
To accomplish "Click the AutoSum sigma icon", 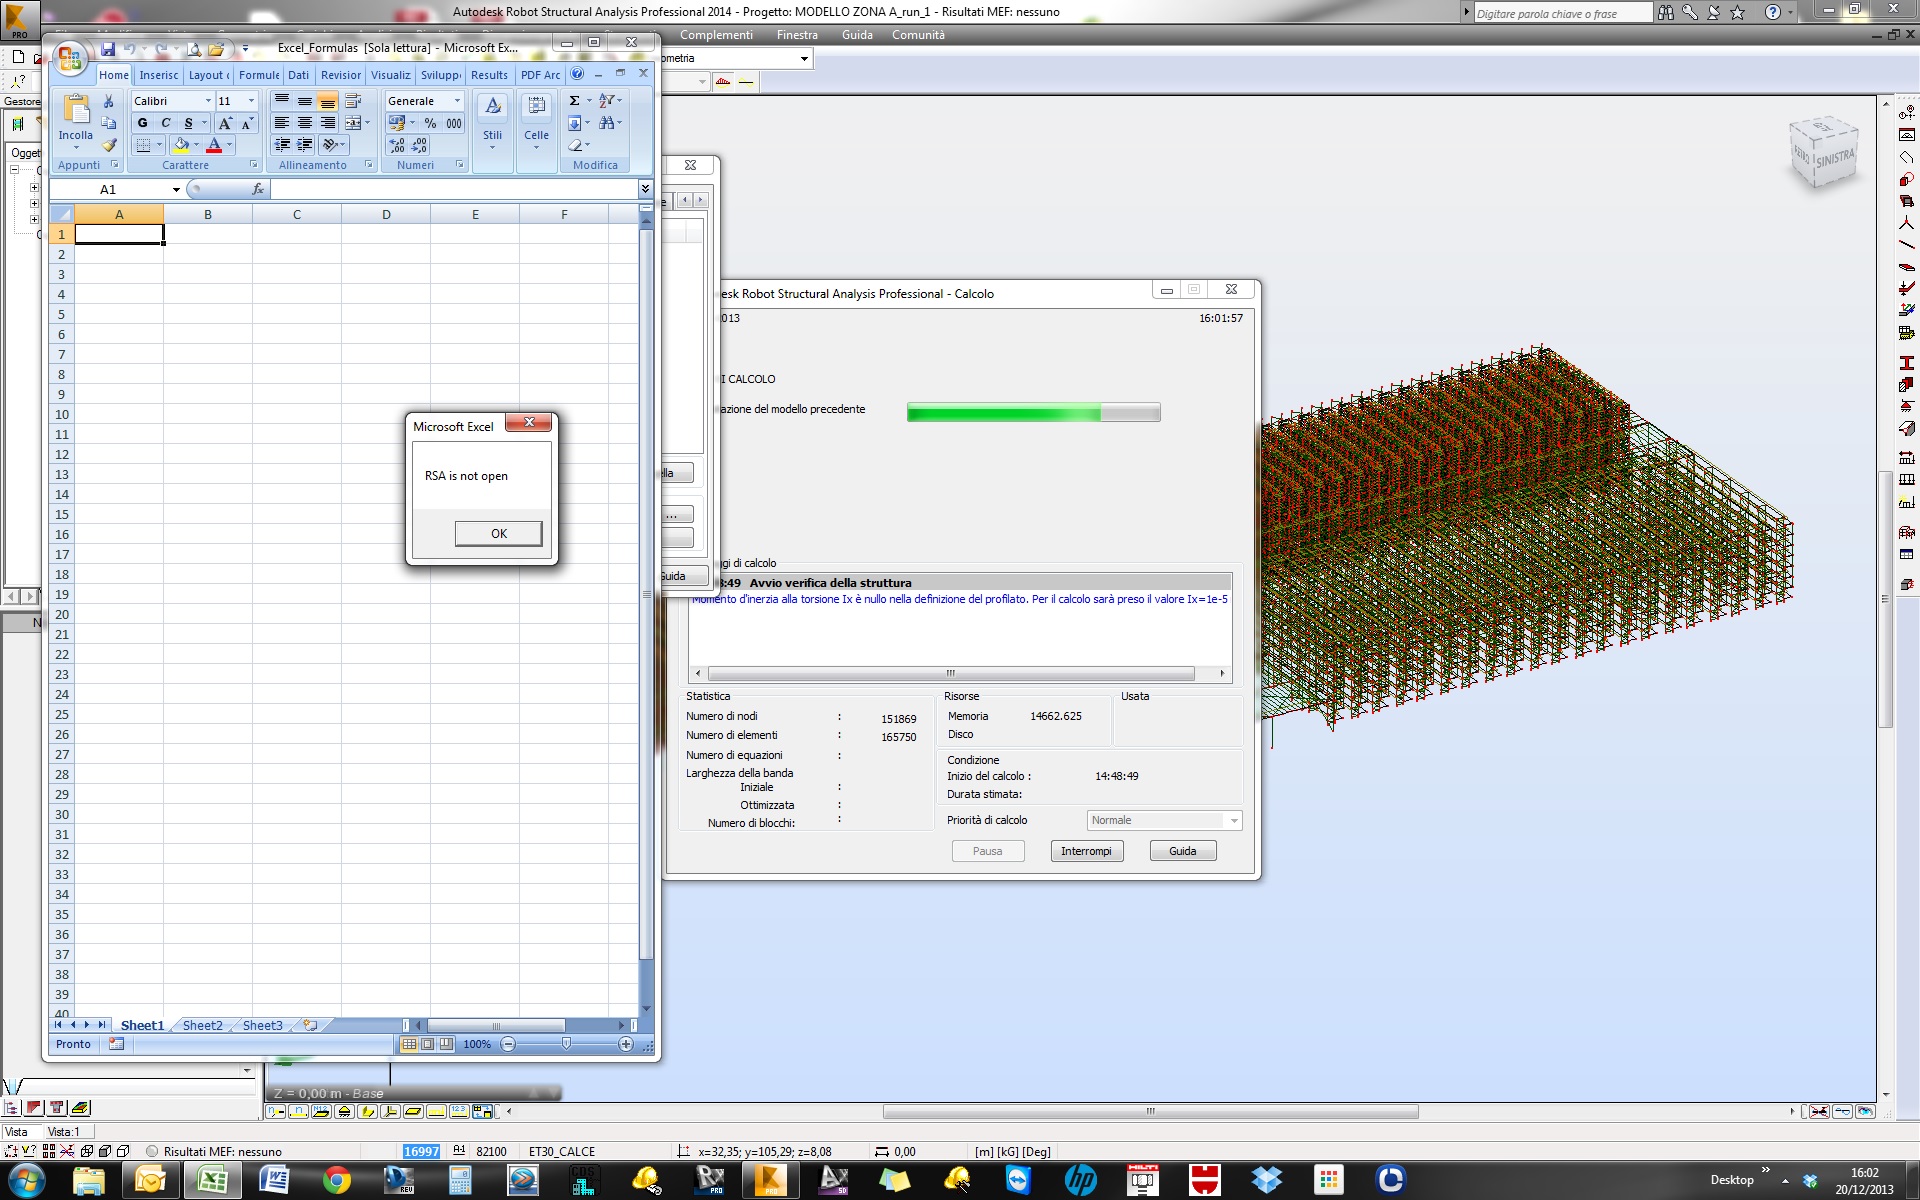I will click(575, 101).
